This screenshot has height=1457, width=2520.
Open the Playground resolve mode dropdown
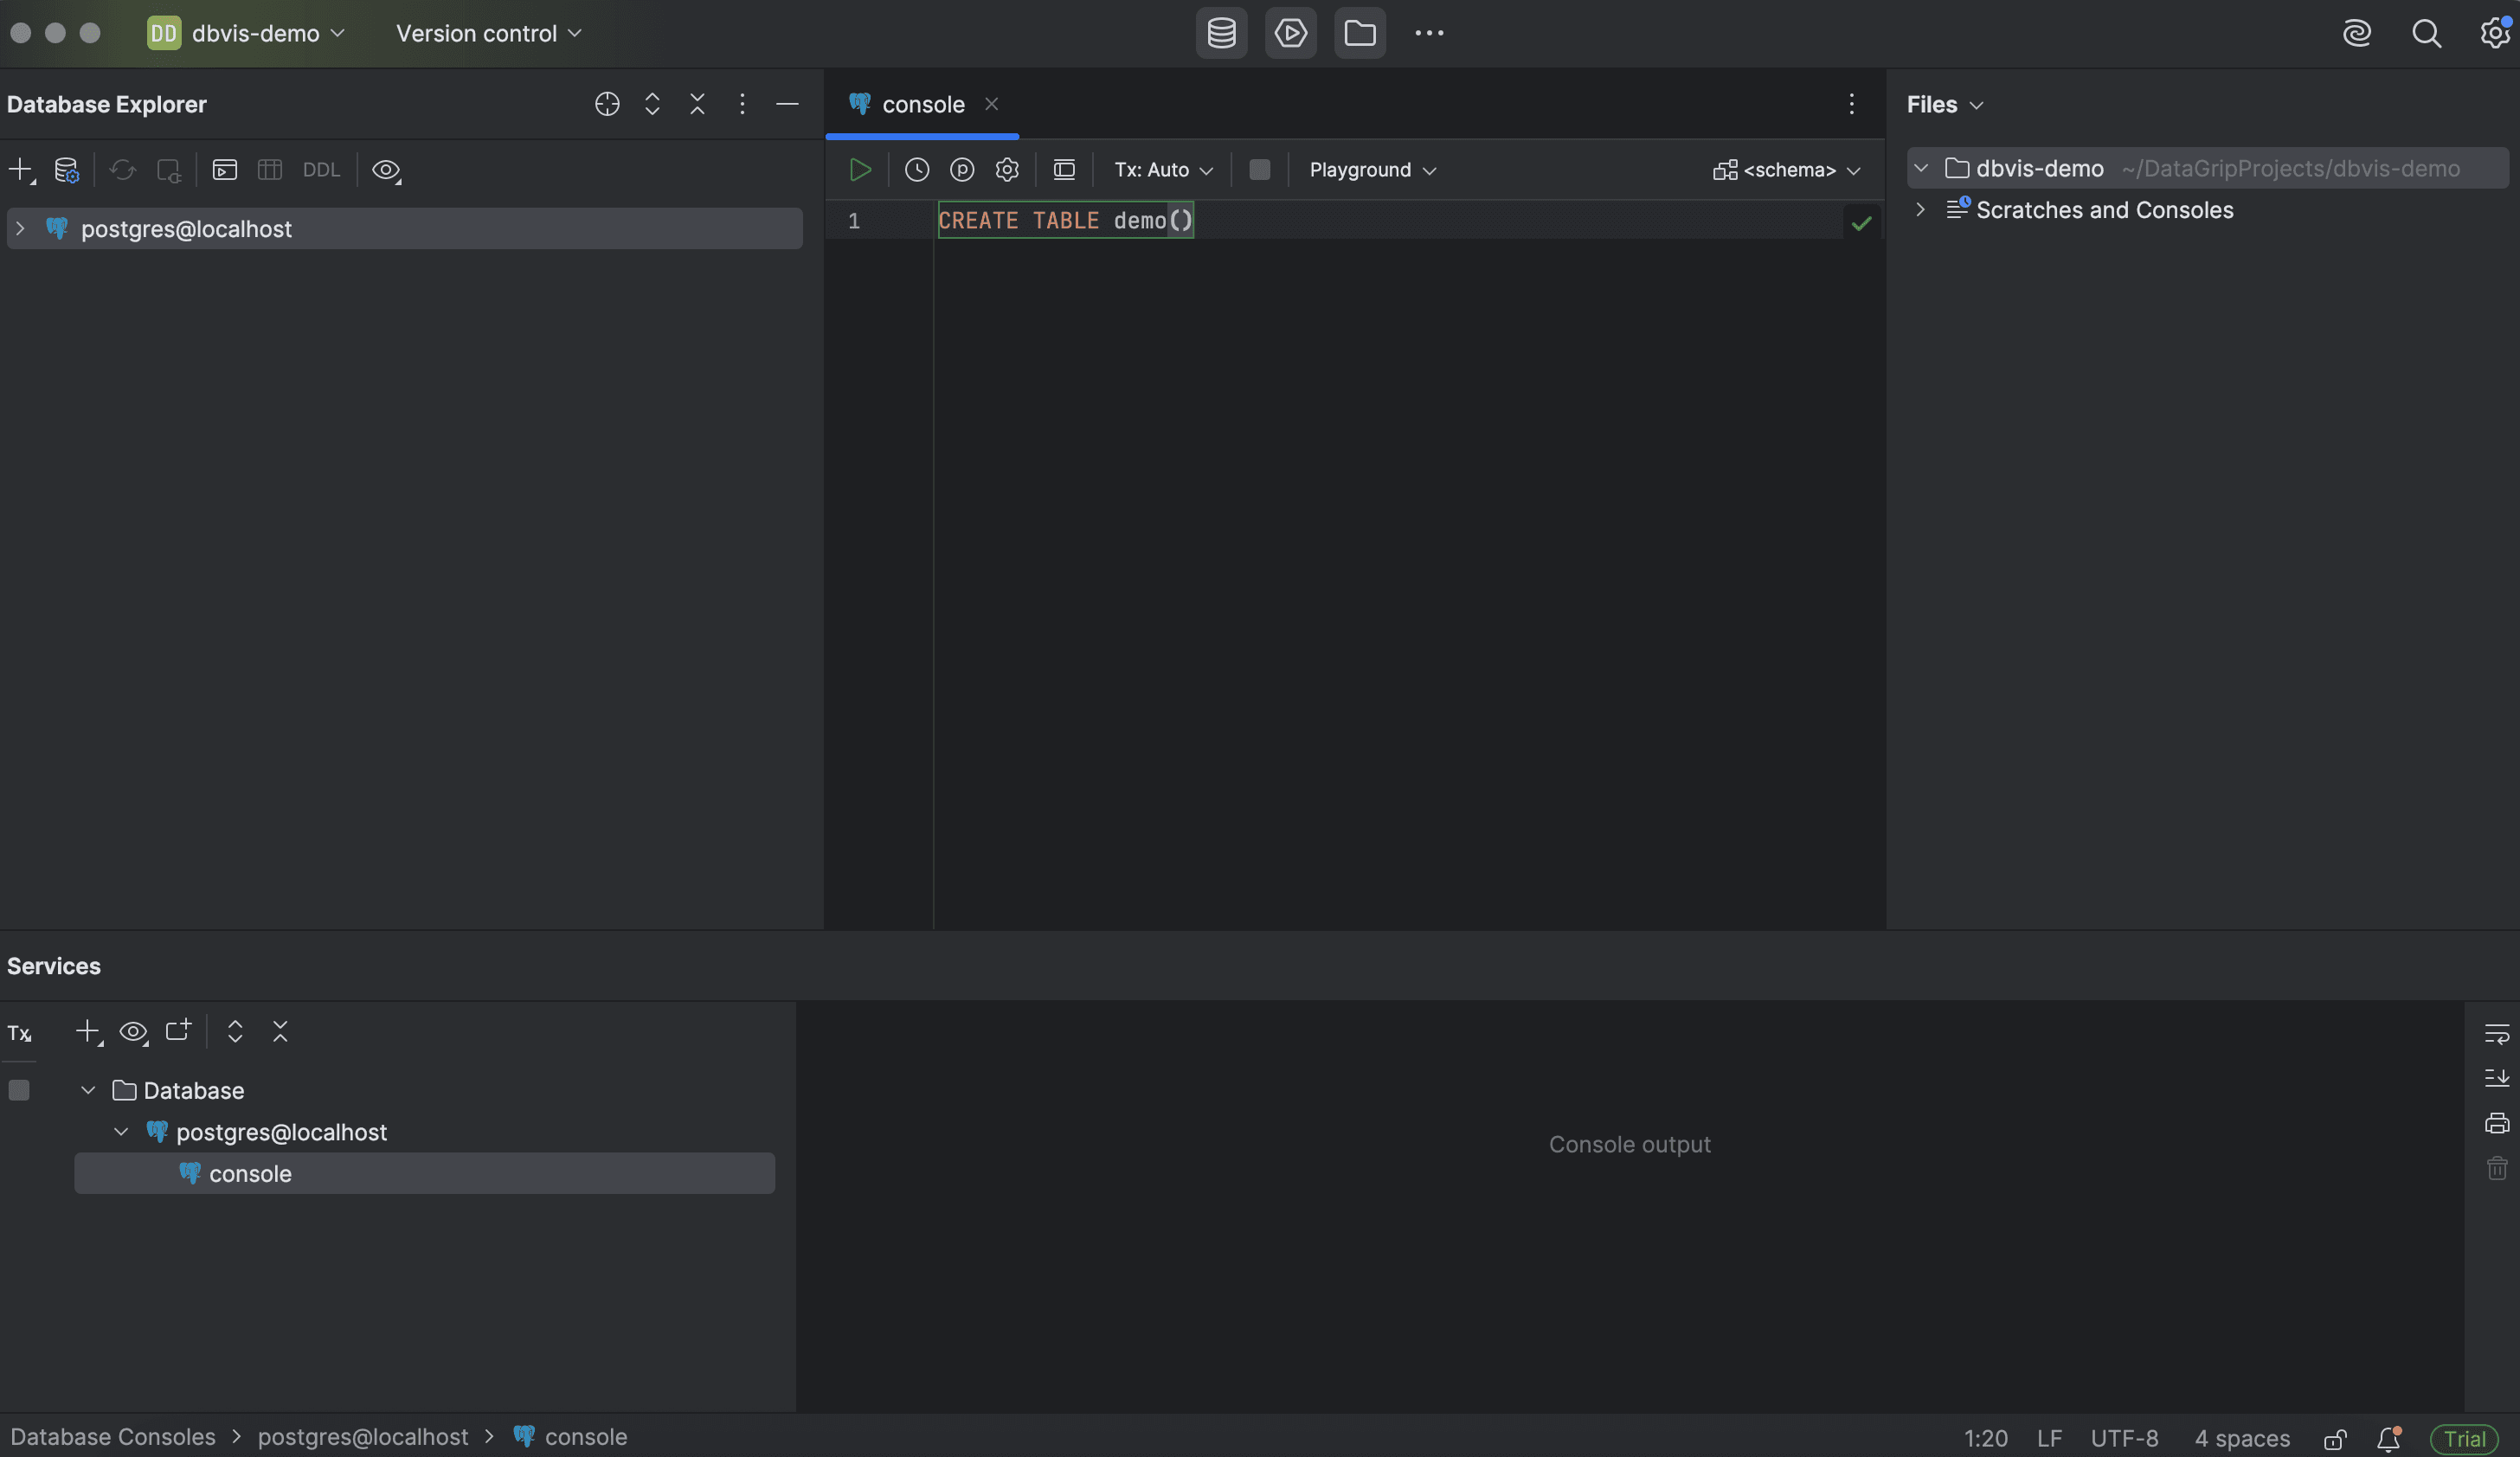tap(1372, 170)
